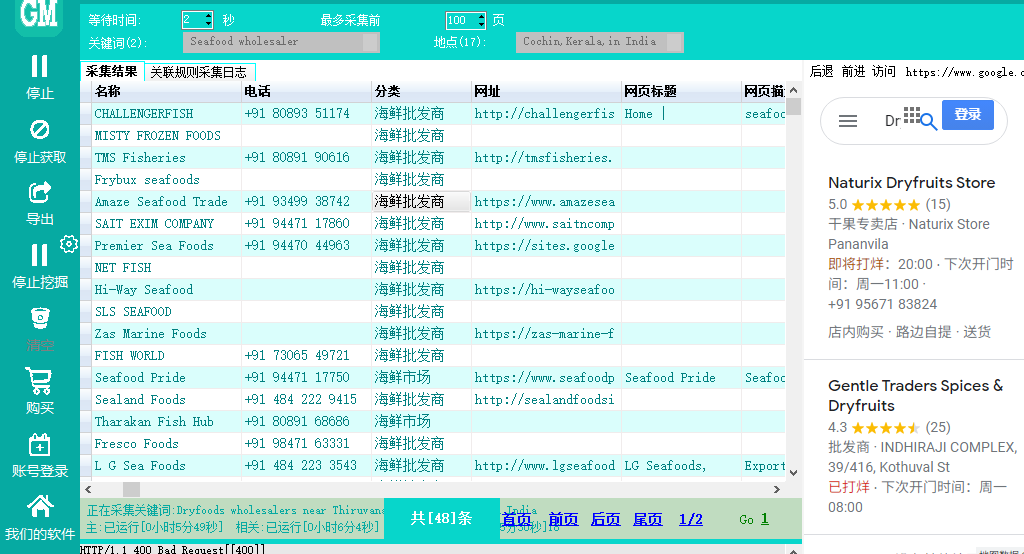This screenshot has height=554, width=1024.
Task: Click the 停止获取 prohibit icon
Action: 40,130
